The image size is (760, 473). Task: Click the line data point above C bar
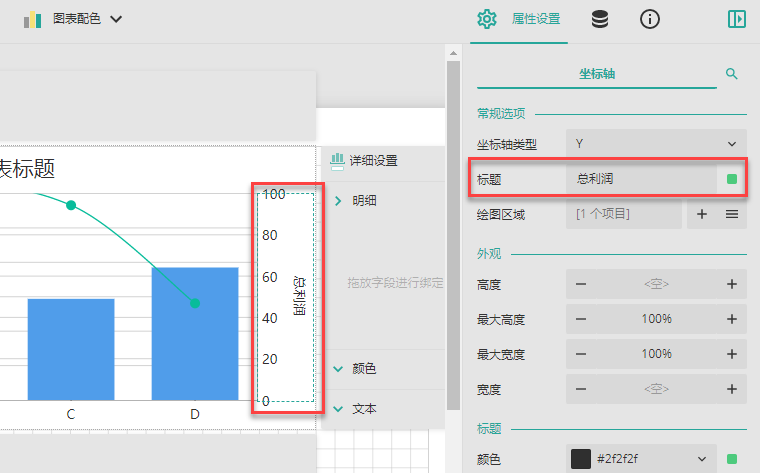click(x=71, y=205)
